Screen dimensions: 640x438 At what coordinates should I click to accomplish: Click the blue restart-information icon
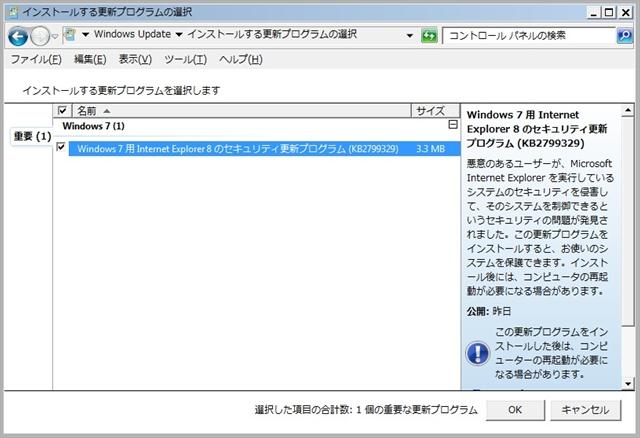click(478, 353)
